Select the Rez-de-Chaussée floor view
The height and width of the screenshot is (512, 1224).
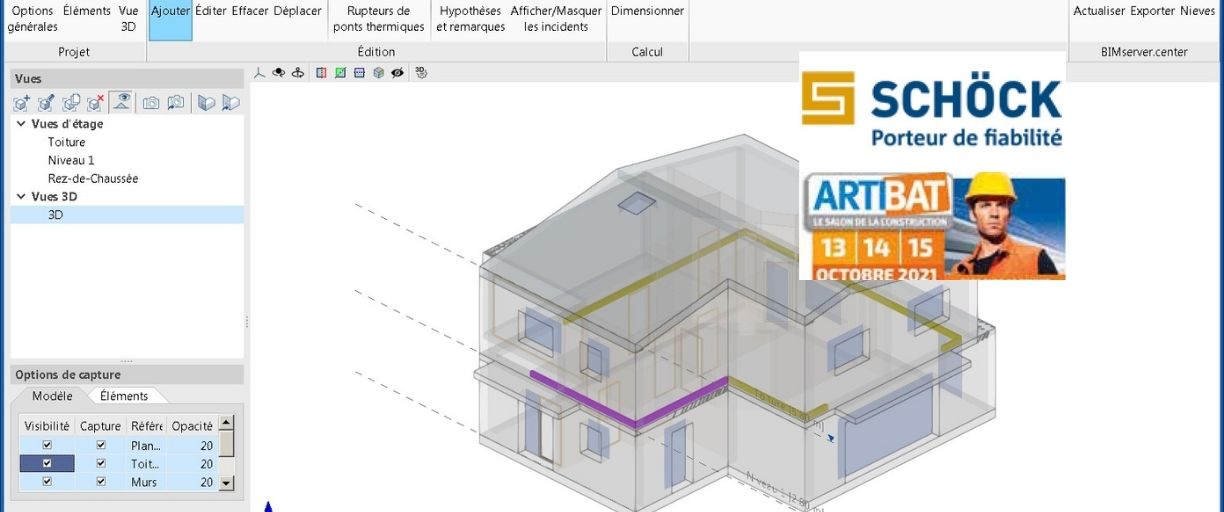93,178
